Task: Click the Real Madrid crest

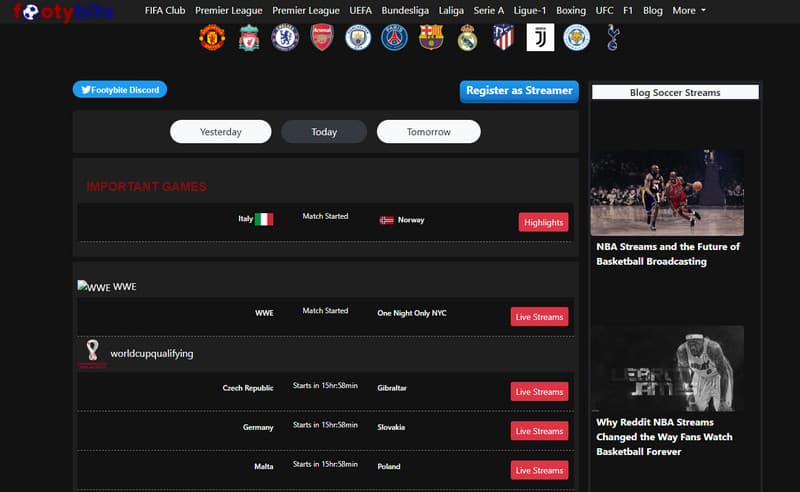Action: 467,38
